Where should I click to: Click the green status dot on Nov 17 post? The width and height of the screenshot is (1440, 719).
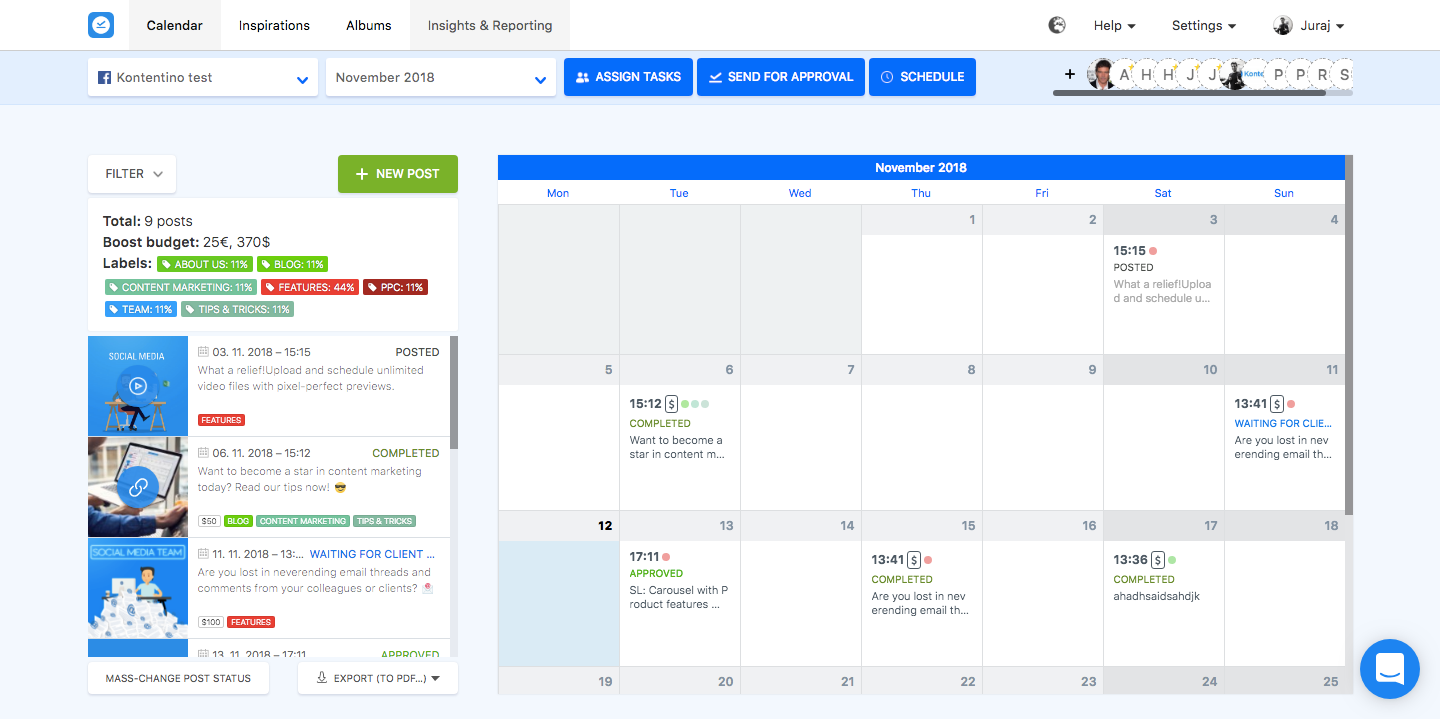(1172, 560)
